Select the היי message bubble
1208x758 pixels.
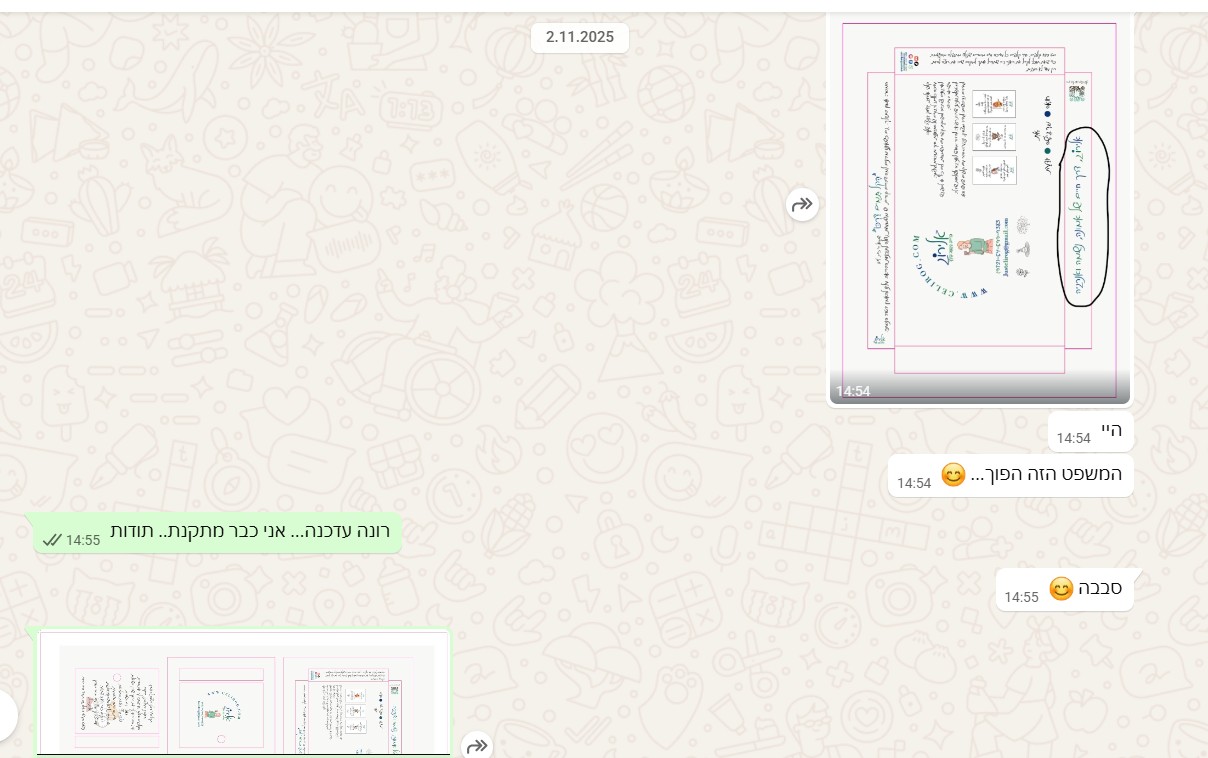point(1110,430)
